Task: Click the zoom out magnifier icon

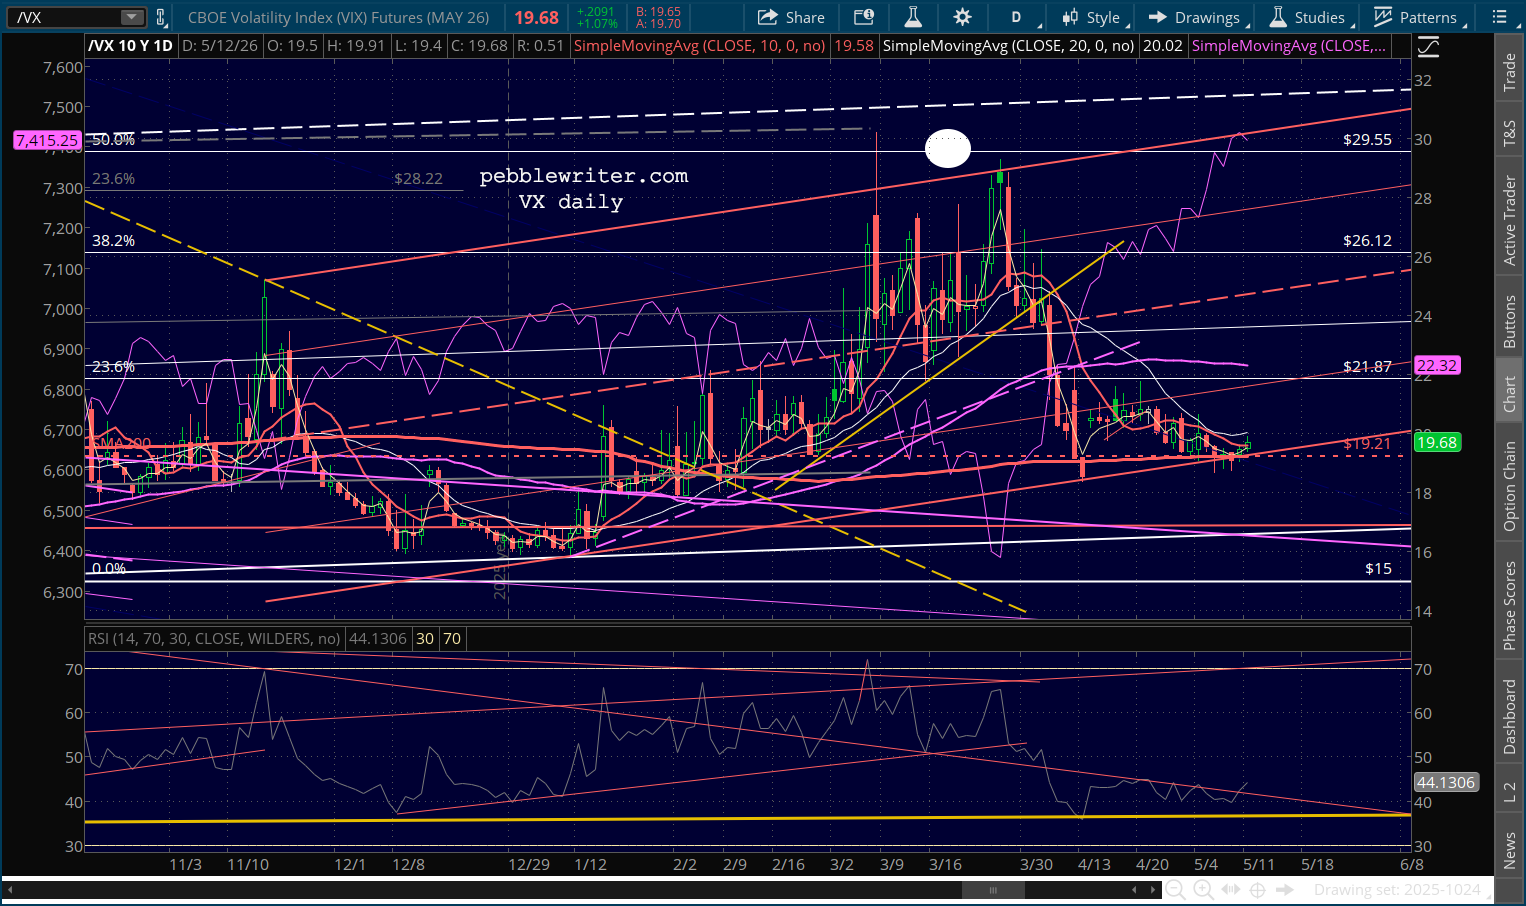Action: (x=1175, y=889)
